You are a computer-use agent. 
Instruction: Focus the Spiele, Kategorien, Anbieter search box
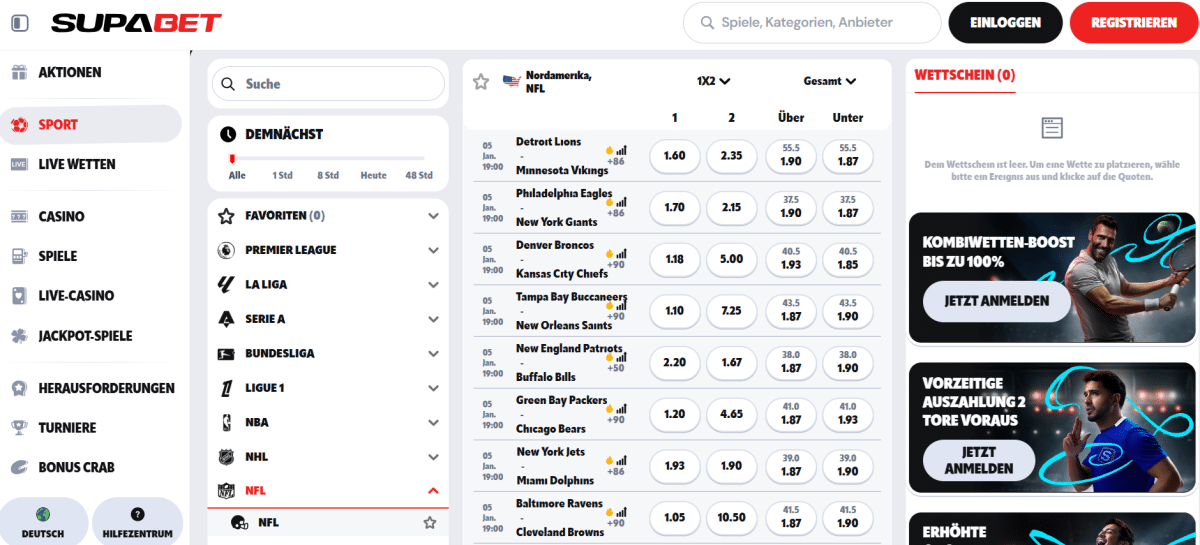pyautogui.click(x=811, y=22)
